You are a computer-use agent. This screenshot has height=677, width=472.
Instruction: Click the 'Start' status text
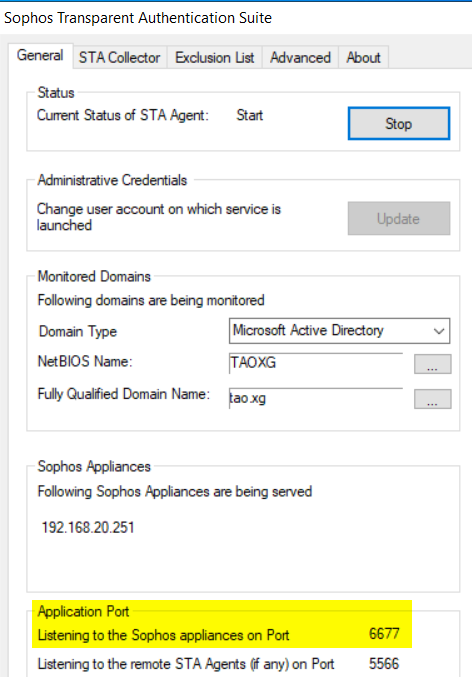coord(250,115)
